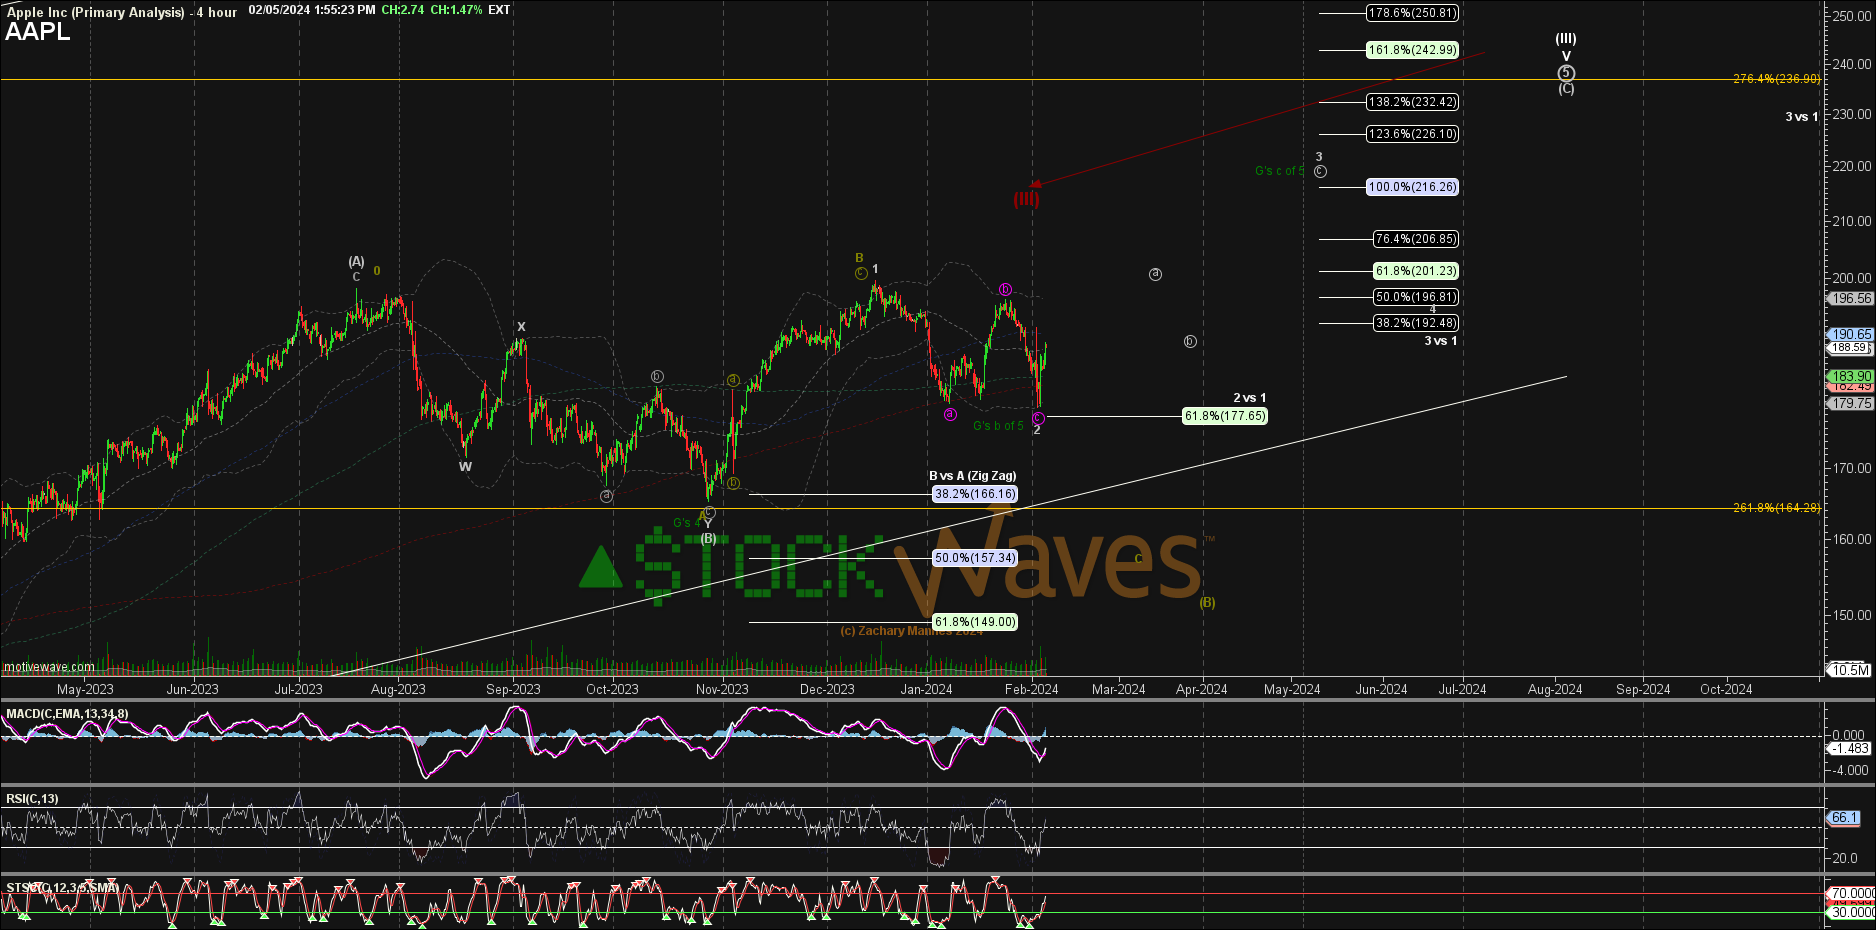Image resolution: width=1876 pixels, height=930 pixels.
Task: Click the 179.75 price axis marker
Action: click(1850, 404)
